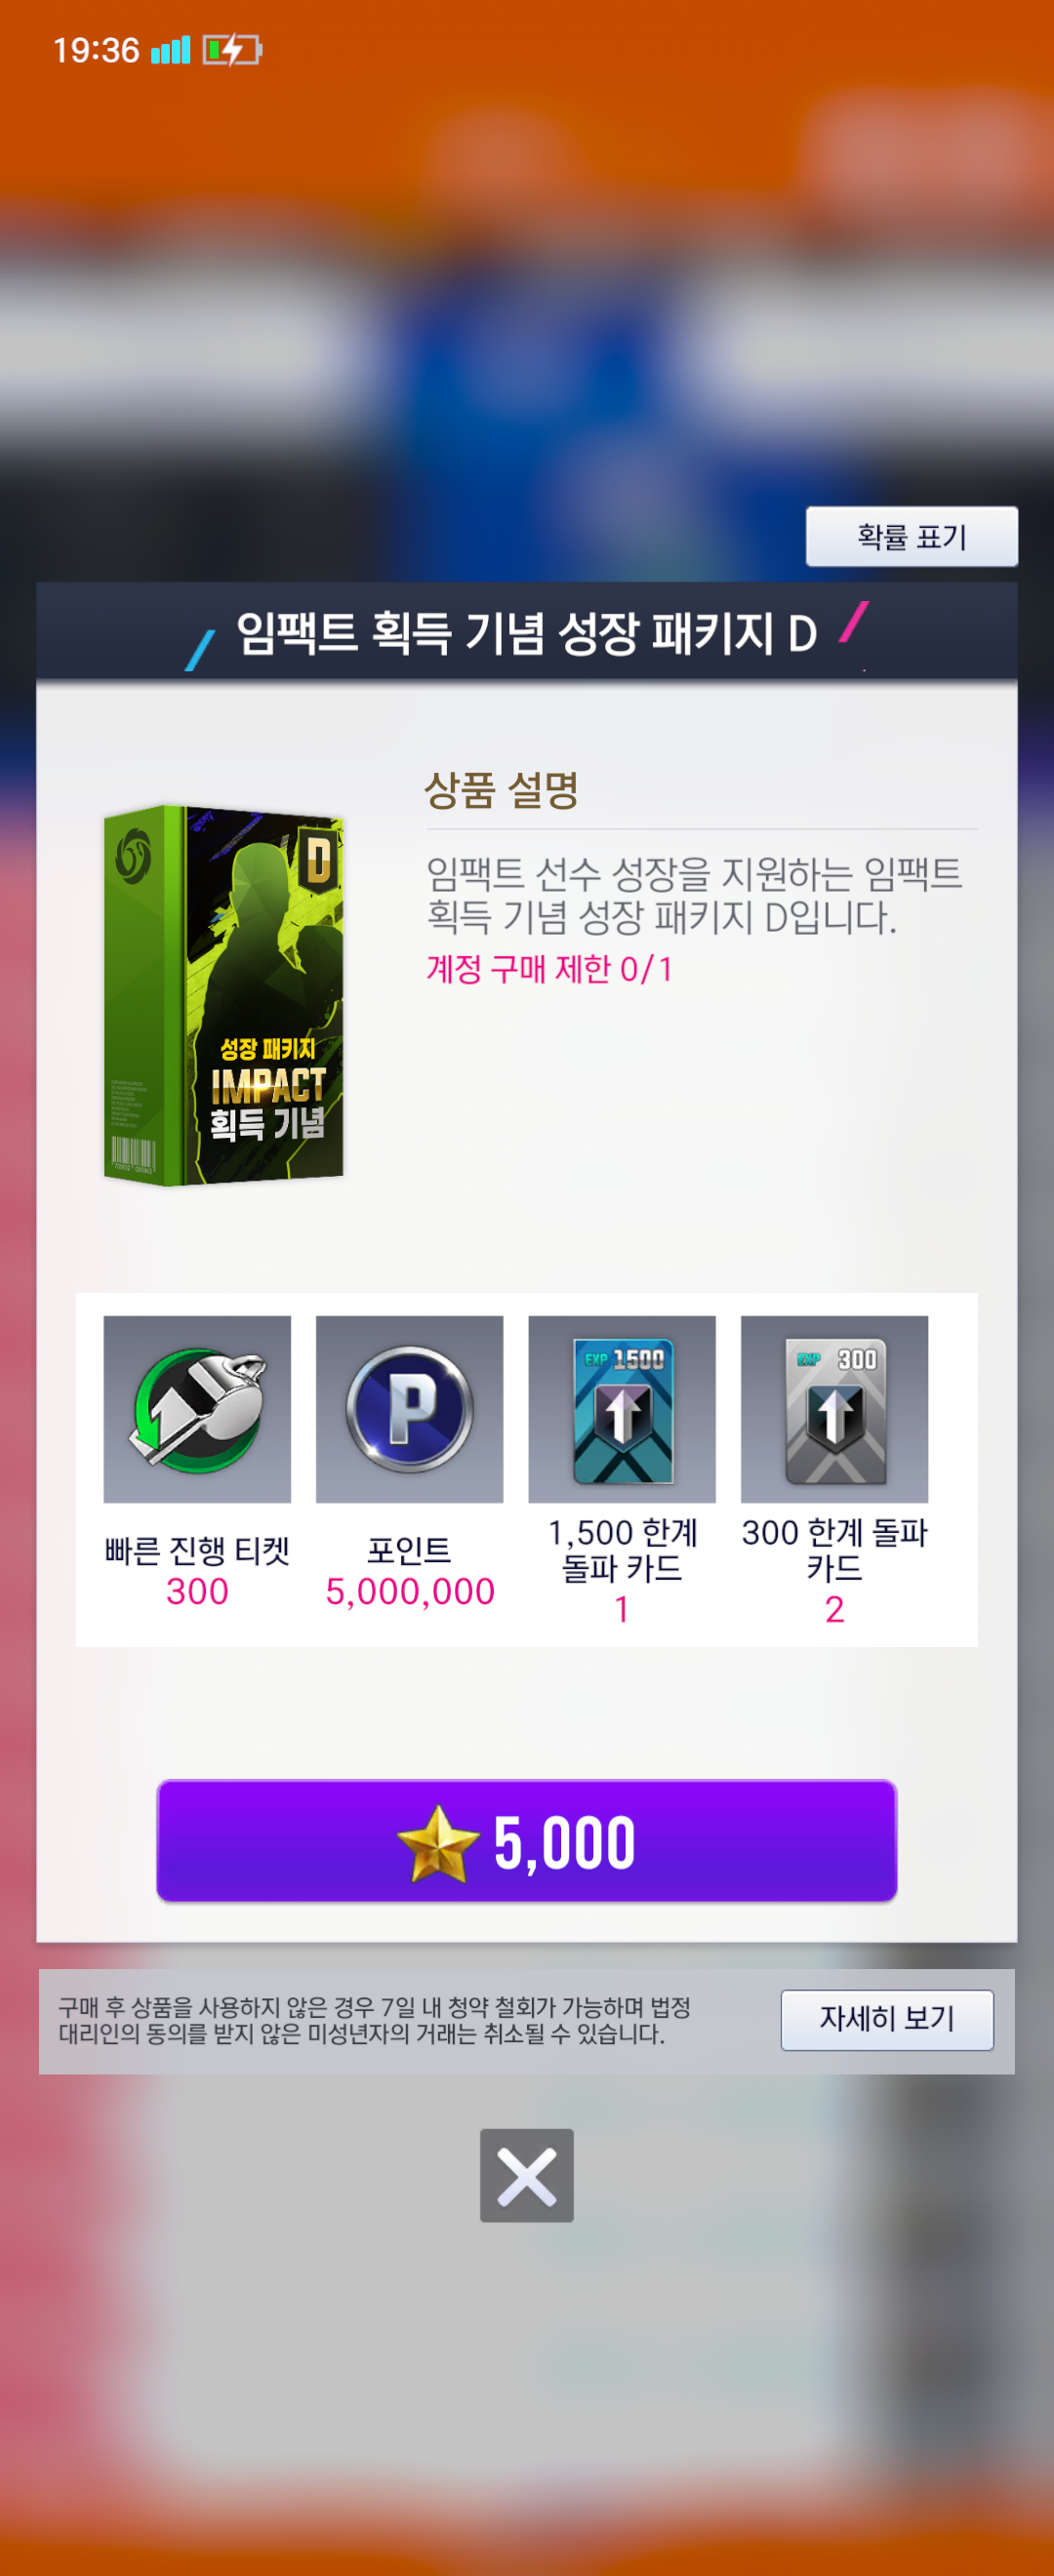Tap the package description paragraph
Viewport: 1054px width, 2576px height.
(x=694, y=895)
